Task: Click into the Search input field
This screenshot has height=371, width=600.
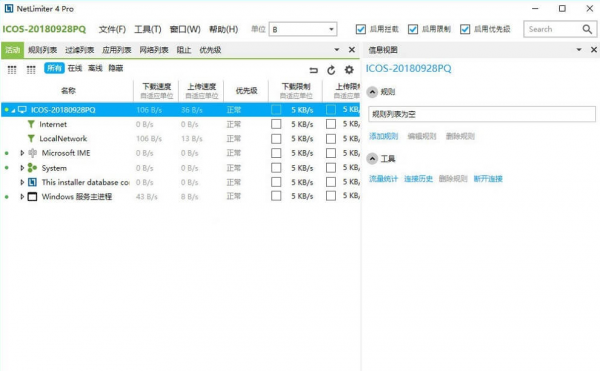Action: pyautogui.click(x=553, y=29)
